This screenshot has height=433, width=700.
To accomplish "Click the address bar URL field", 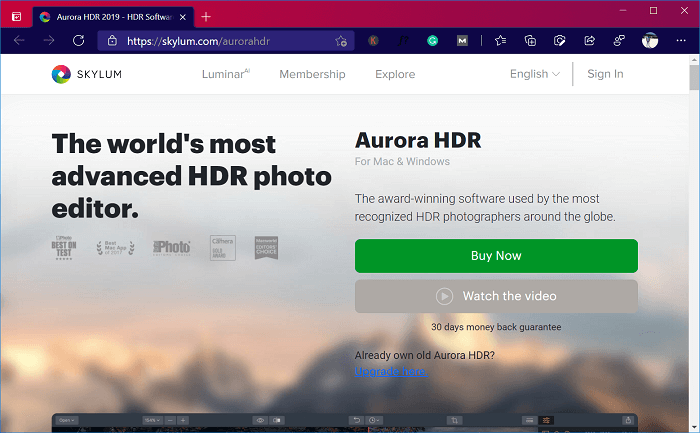I will (226, 41).
